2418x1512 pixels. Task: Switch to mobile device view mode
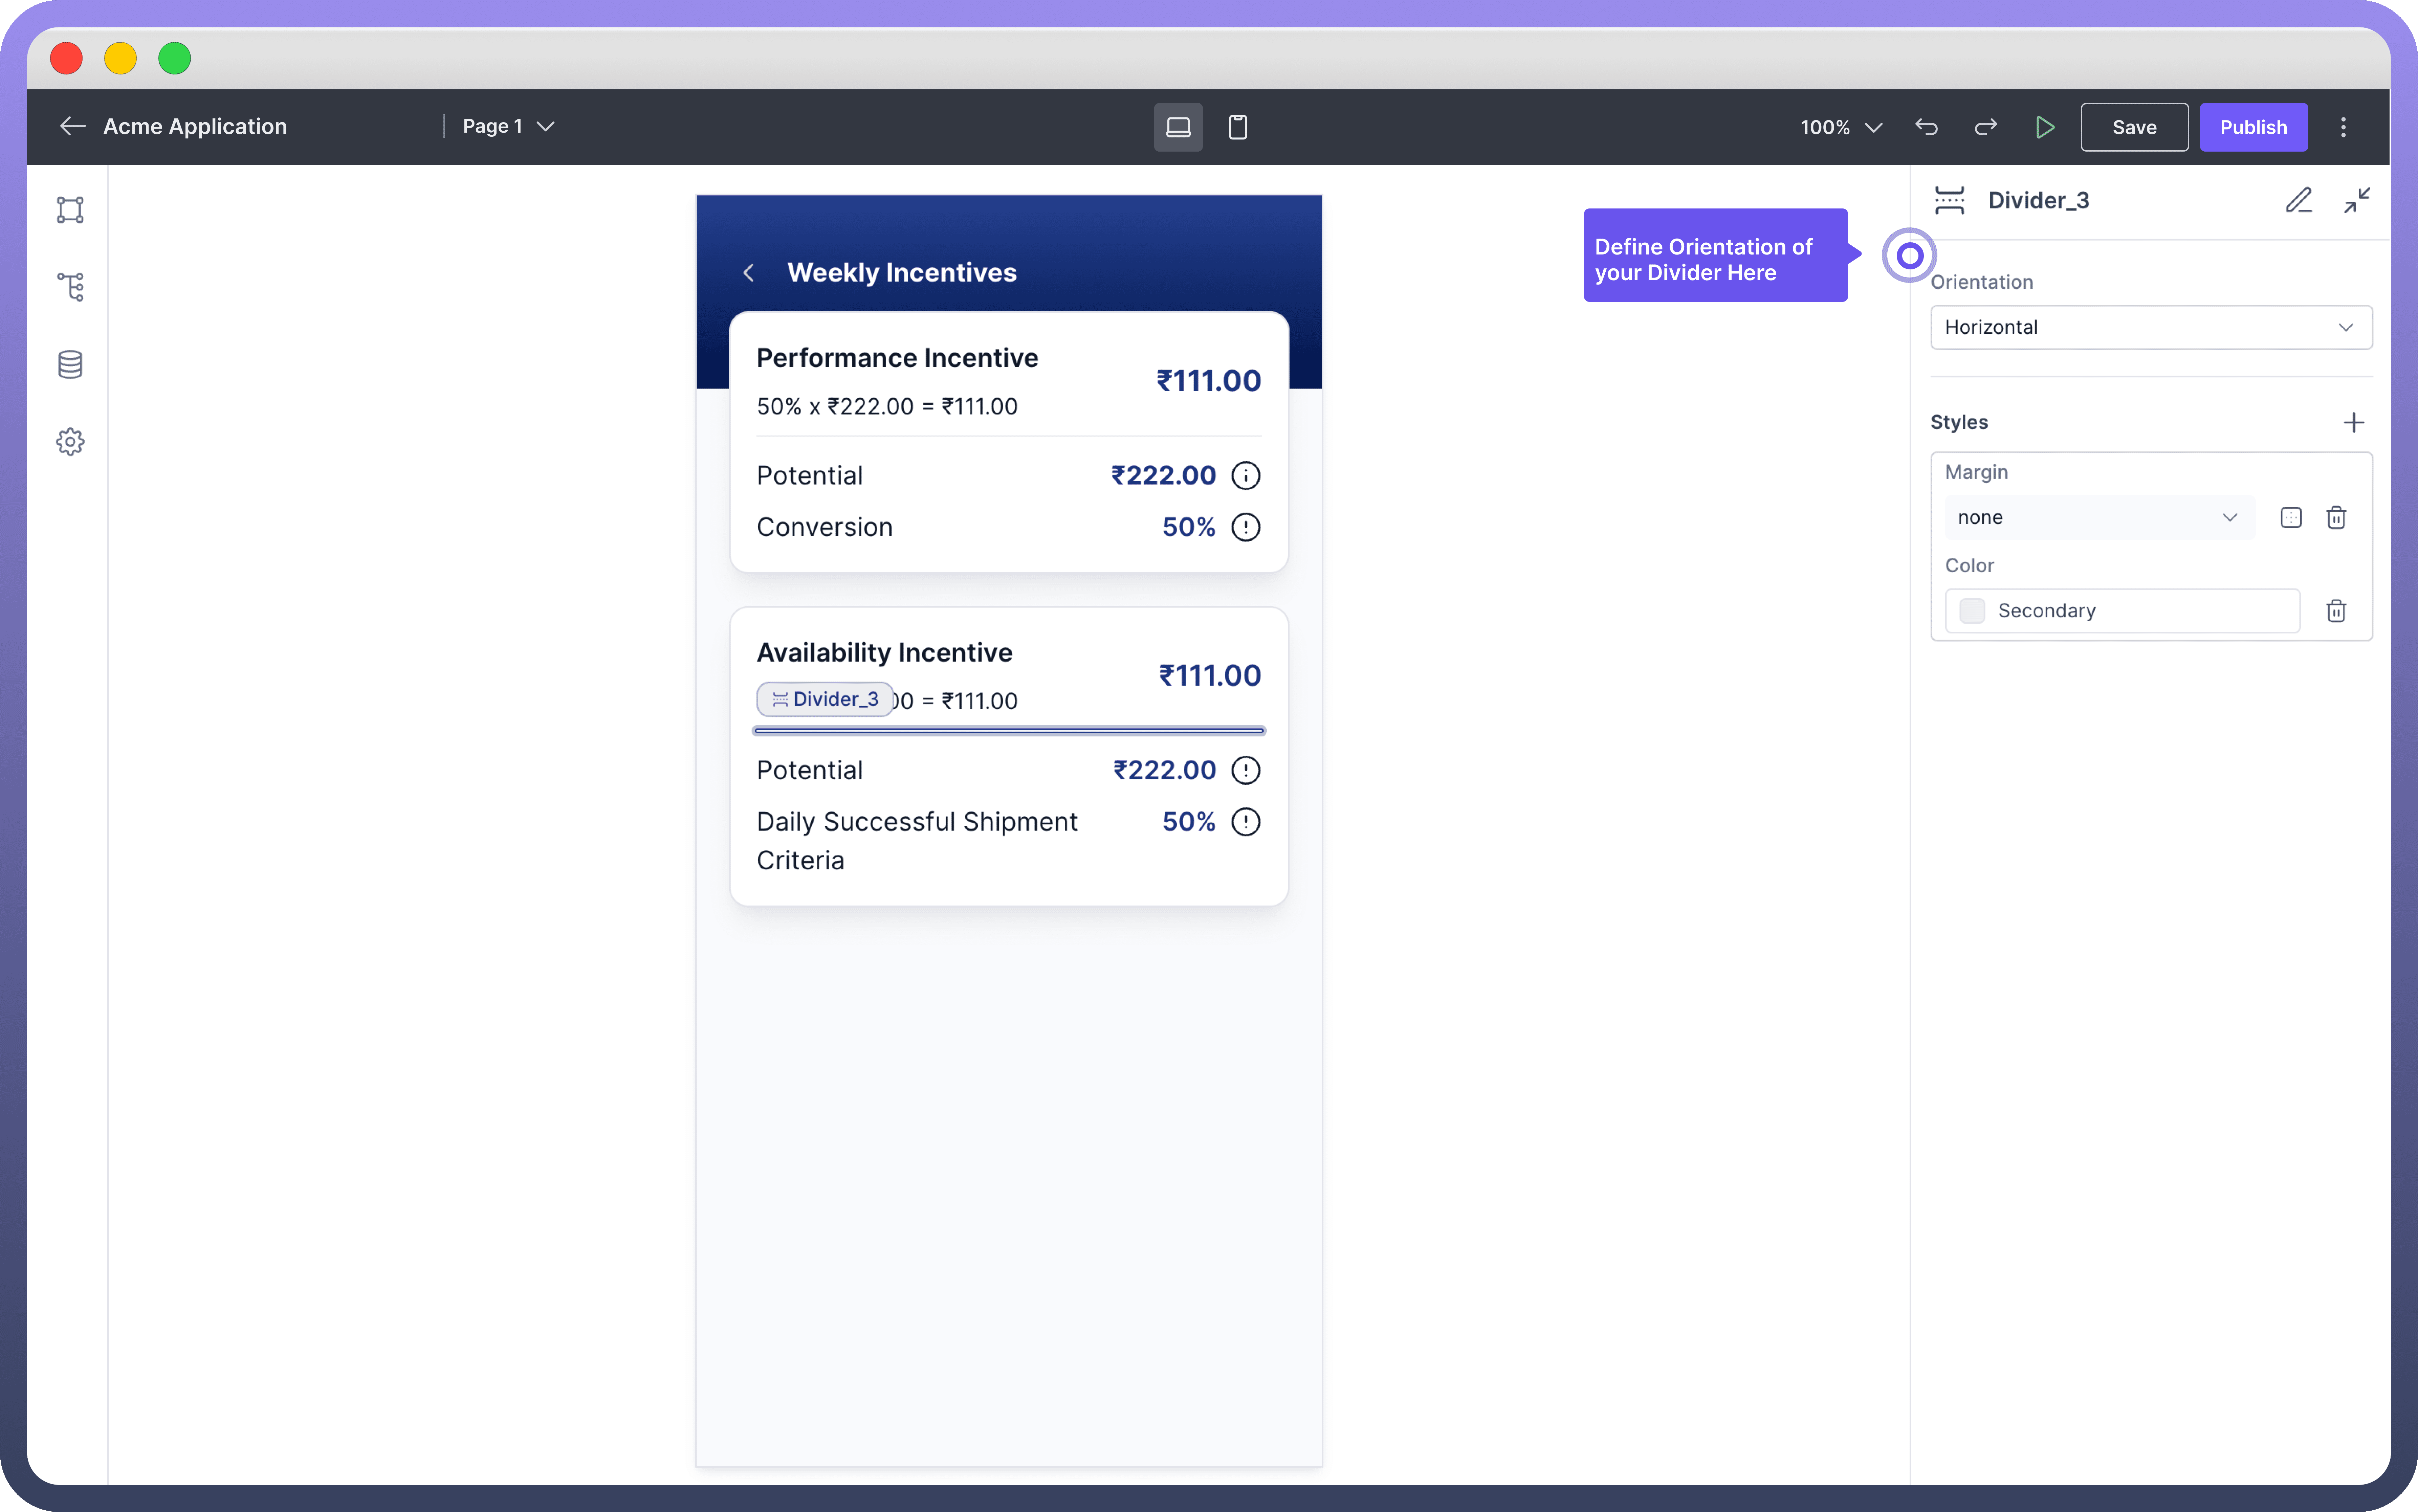pos(1238,127)
